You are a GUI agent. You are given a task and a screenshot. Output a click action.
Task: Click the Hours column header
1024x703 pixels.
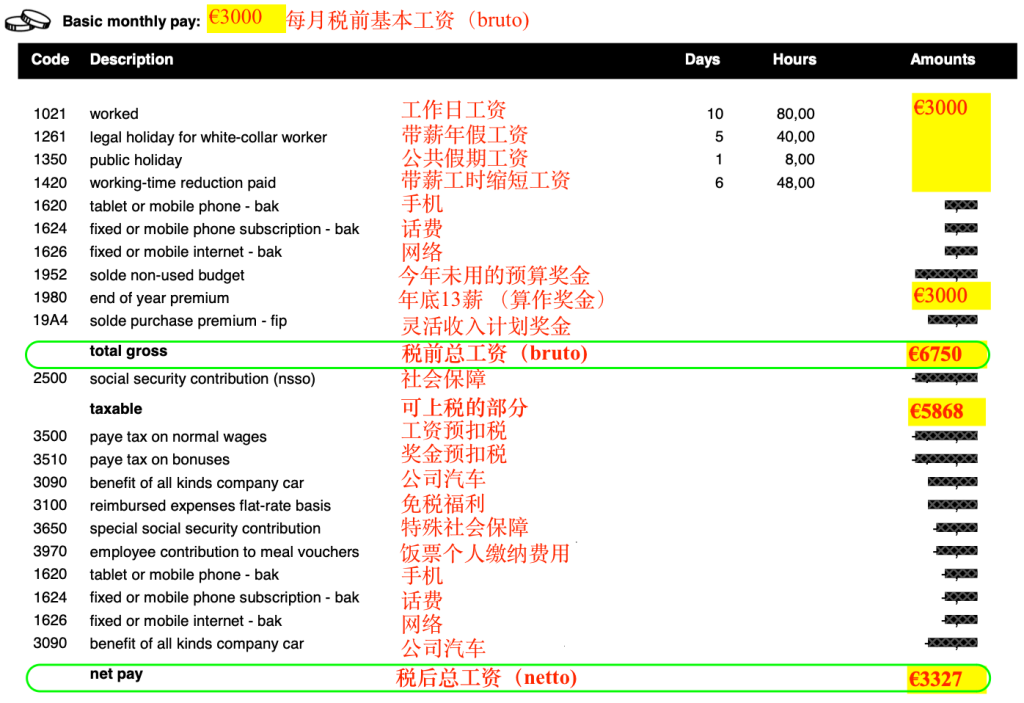click(794, 60)
